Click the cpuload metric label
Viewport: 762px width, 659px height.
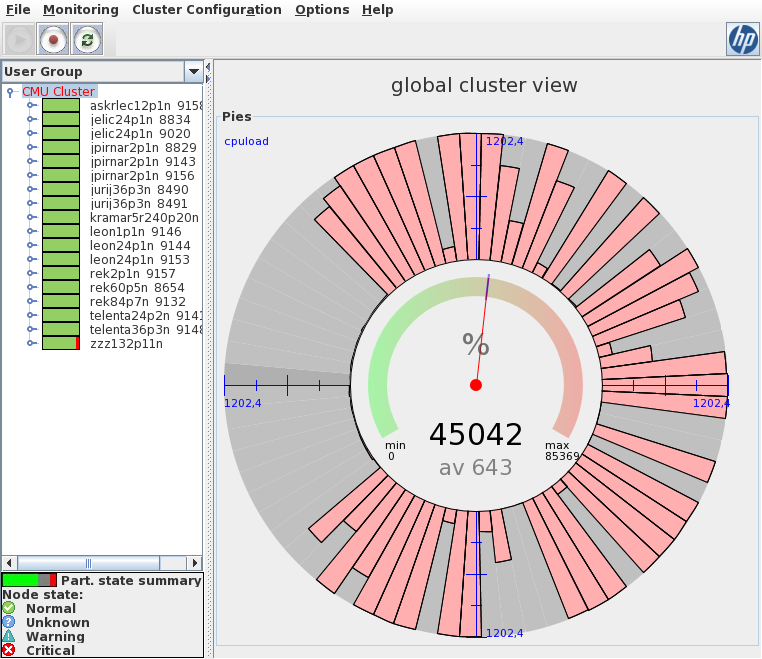[246, 141]
